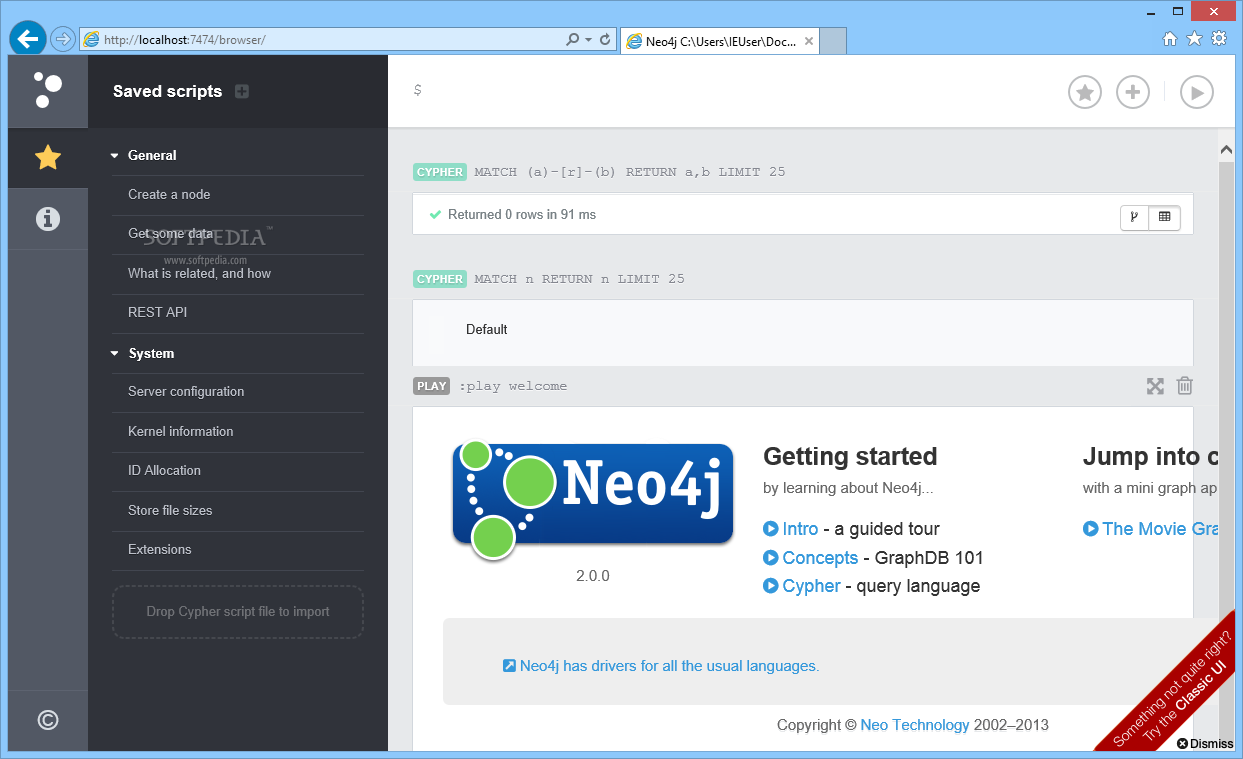The image size is (1243, 759).
Task: Expand the play welcome frame fullscreen
Action: point(1155,386)
